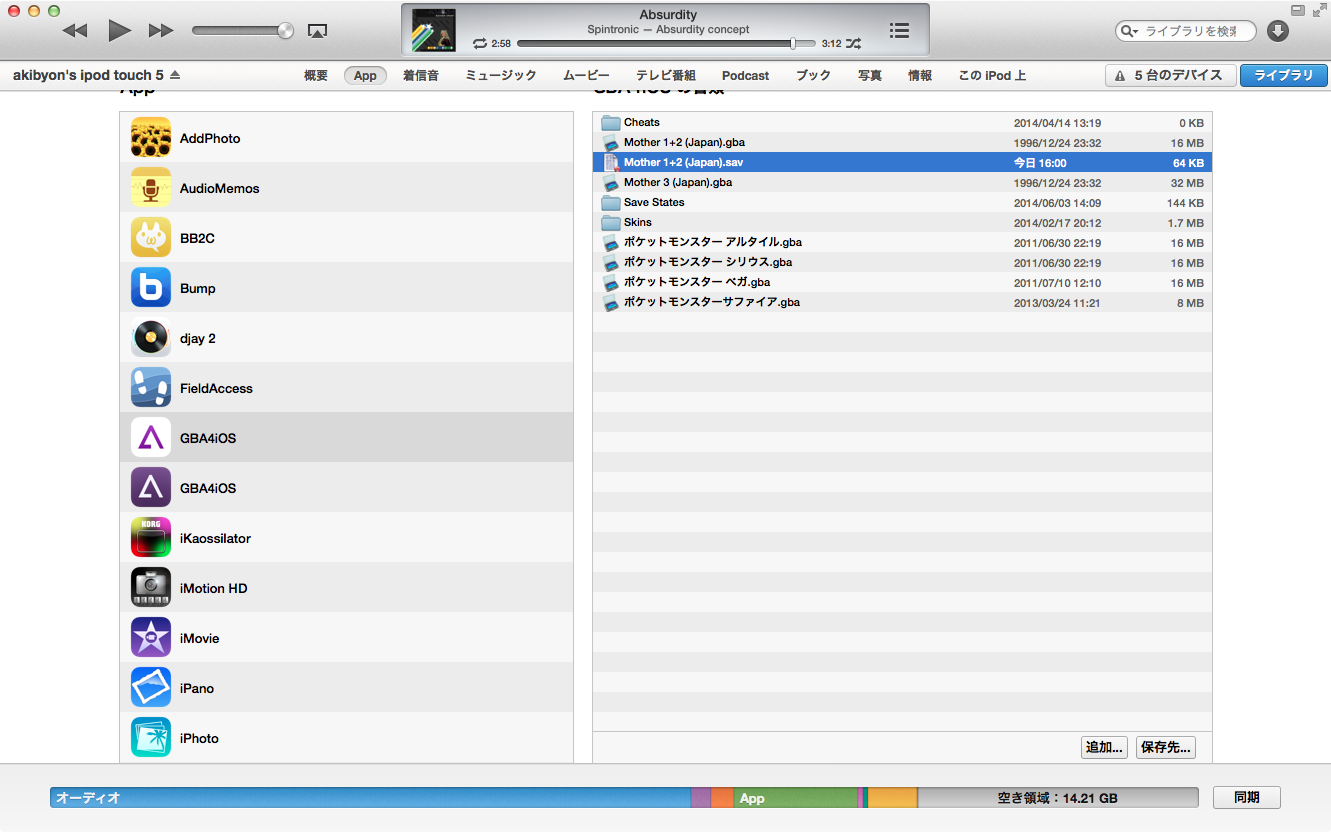Click the Absurdity album artwork thumbnail
The image size is (1331, 832).
(434, 31)
